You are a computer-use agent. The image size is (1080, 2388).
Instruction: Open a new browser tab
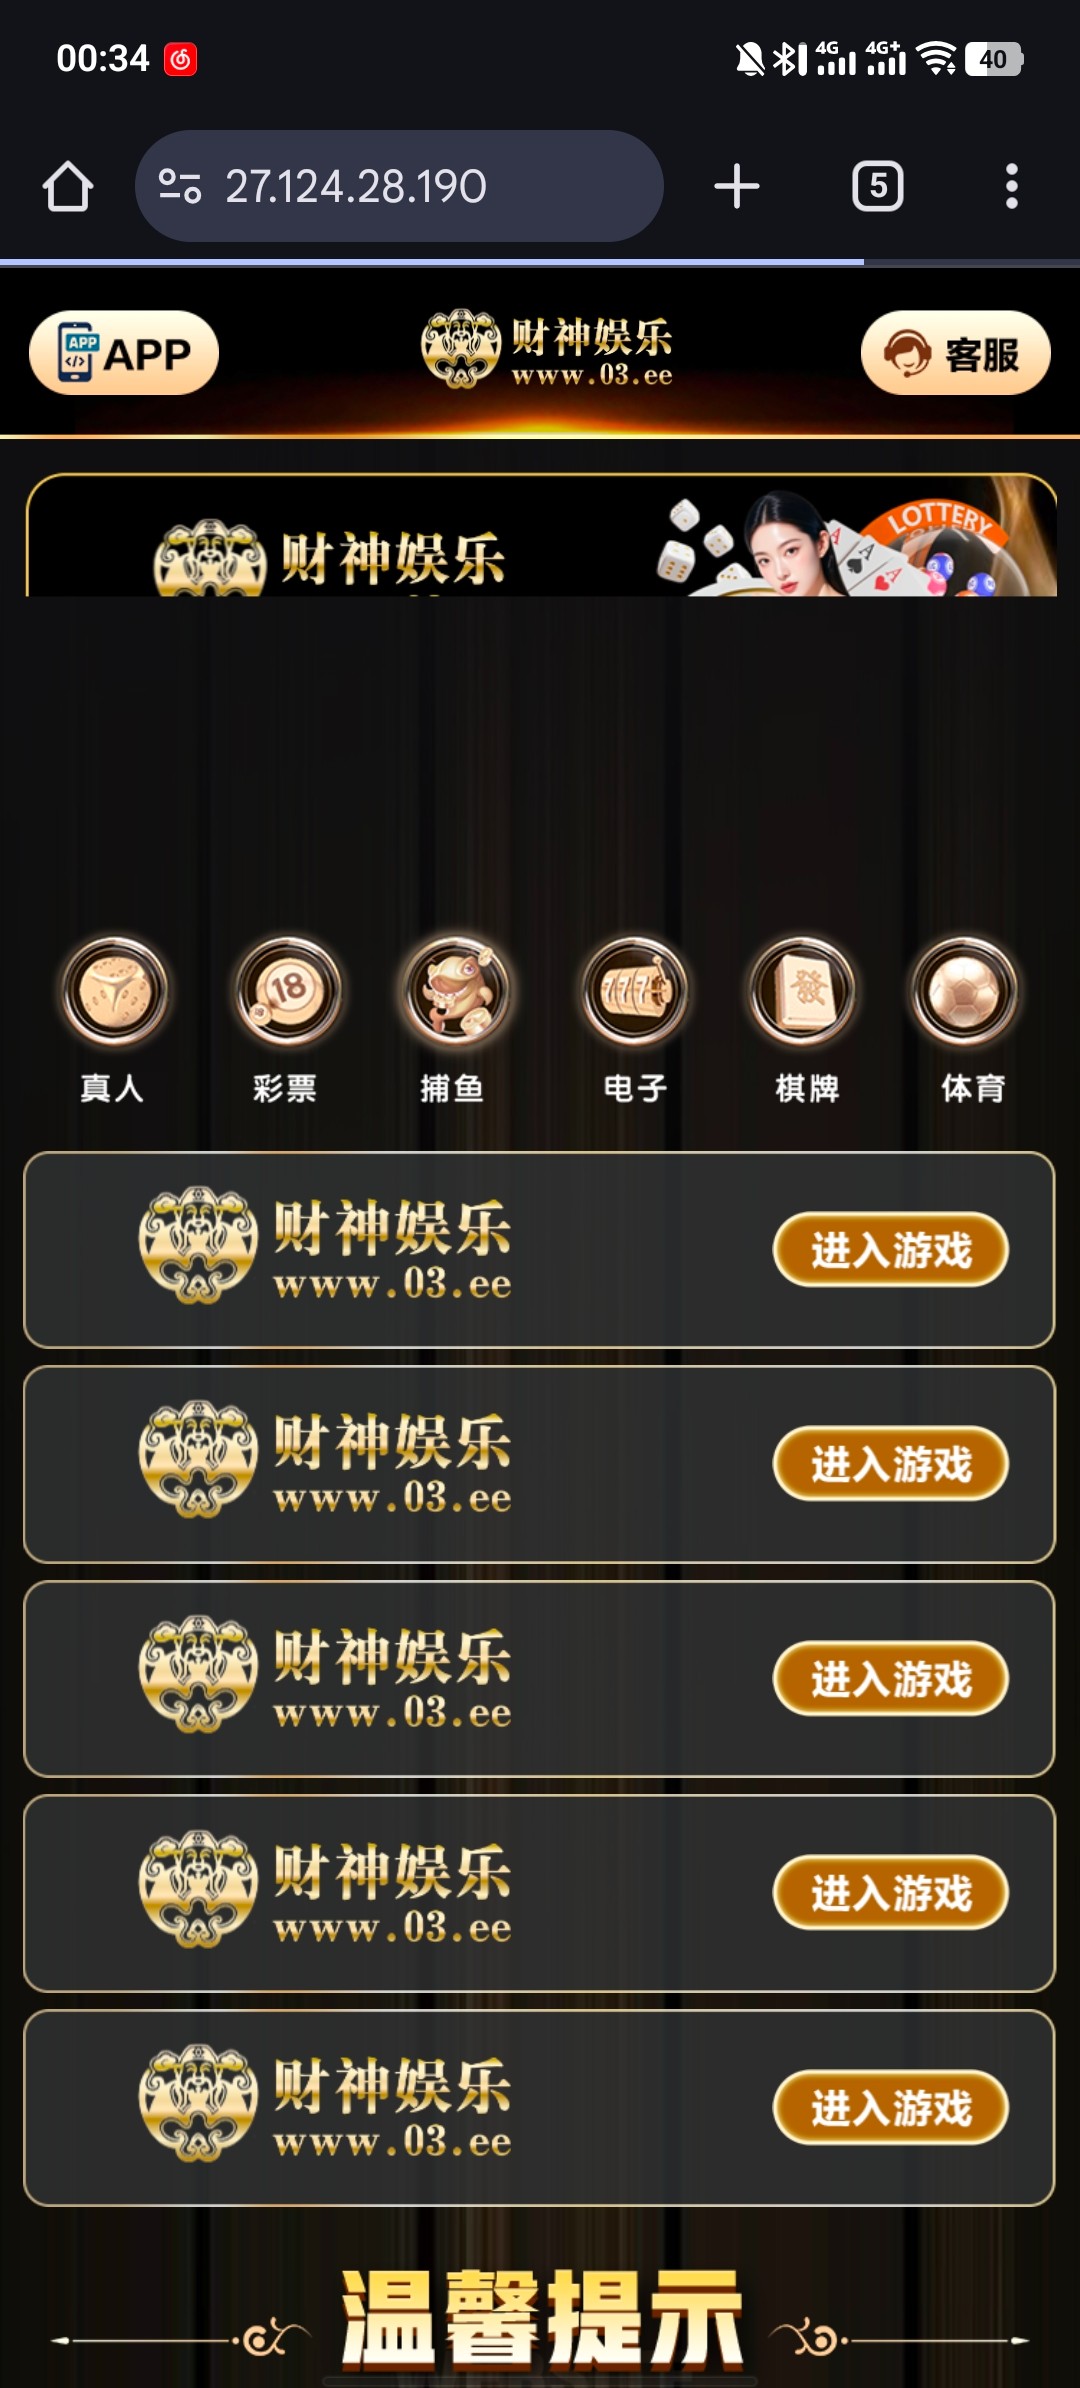point(737,187)
